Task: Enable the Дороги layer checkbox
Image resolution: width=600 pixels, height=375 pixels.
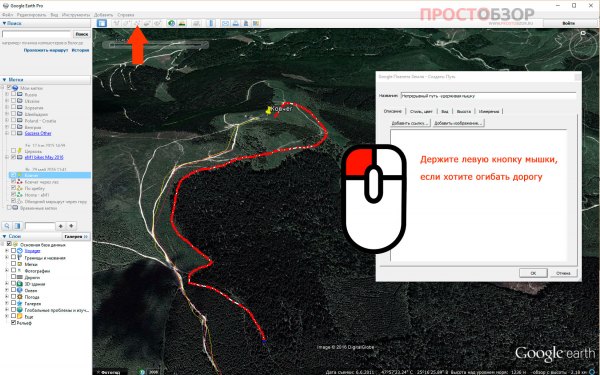Action: (14, 277)
